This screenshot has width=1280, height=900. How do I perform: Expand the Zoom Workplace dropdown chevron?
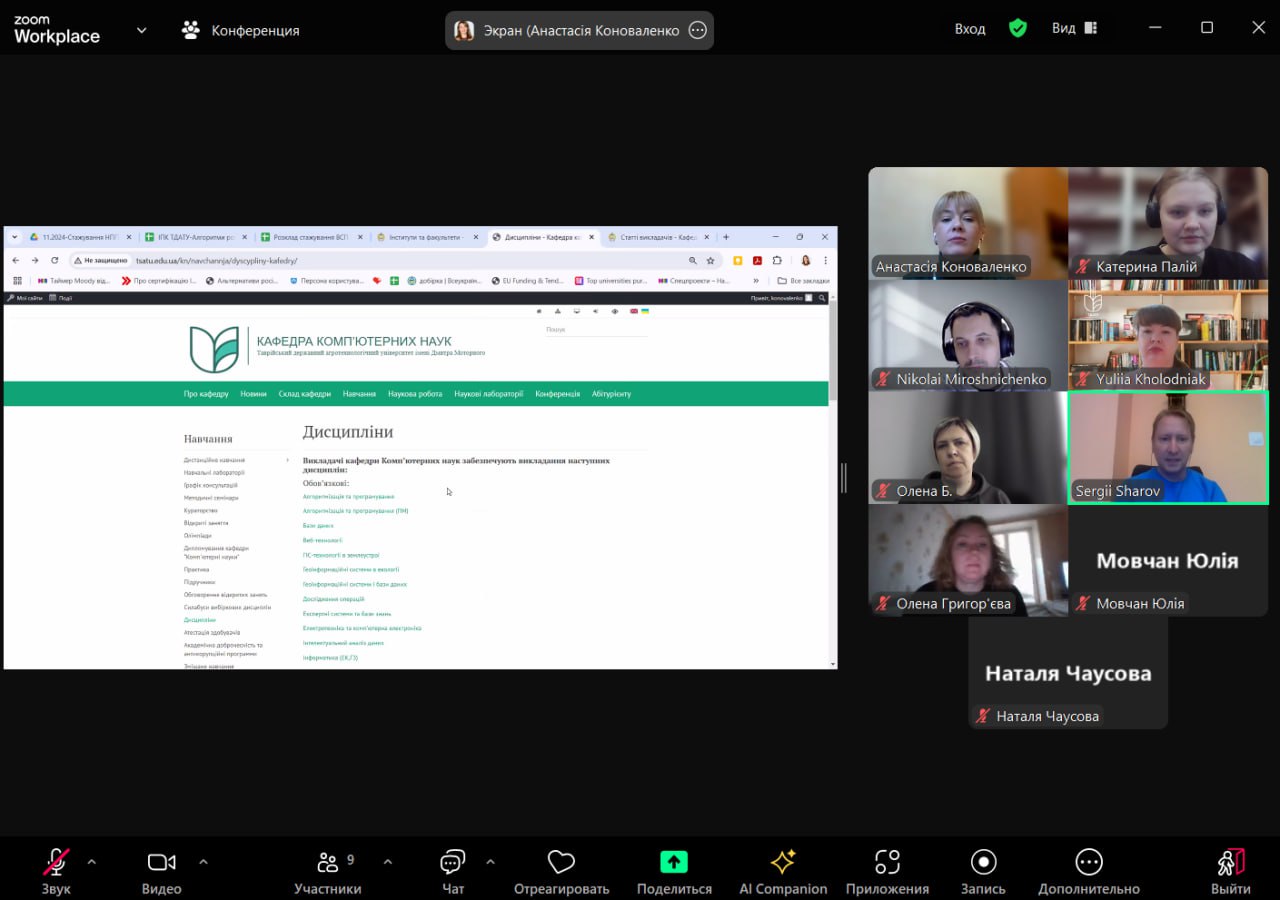[141, 30]
